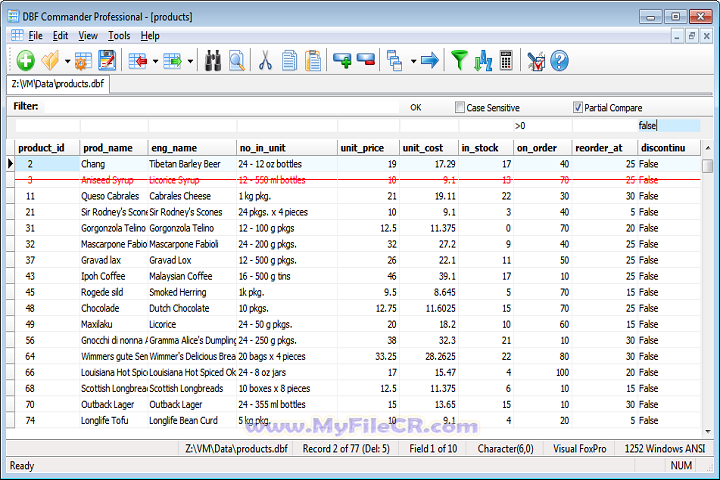720x480 pixels.
Task: Click the row selector for Chang row
Action: tap(10, 164)
